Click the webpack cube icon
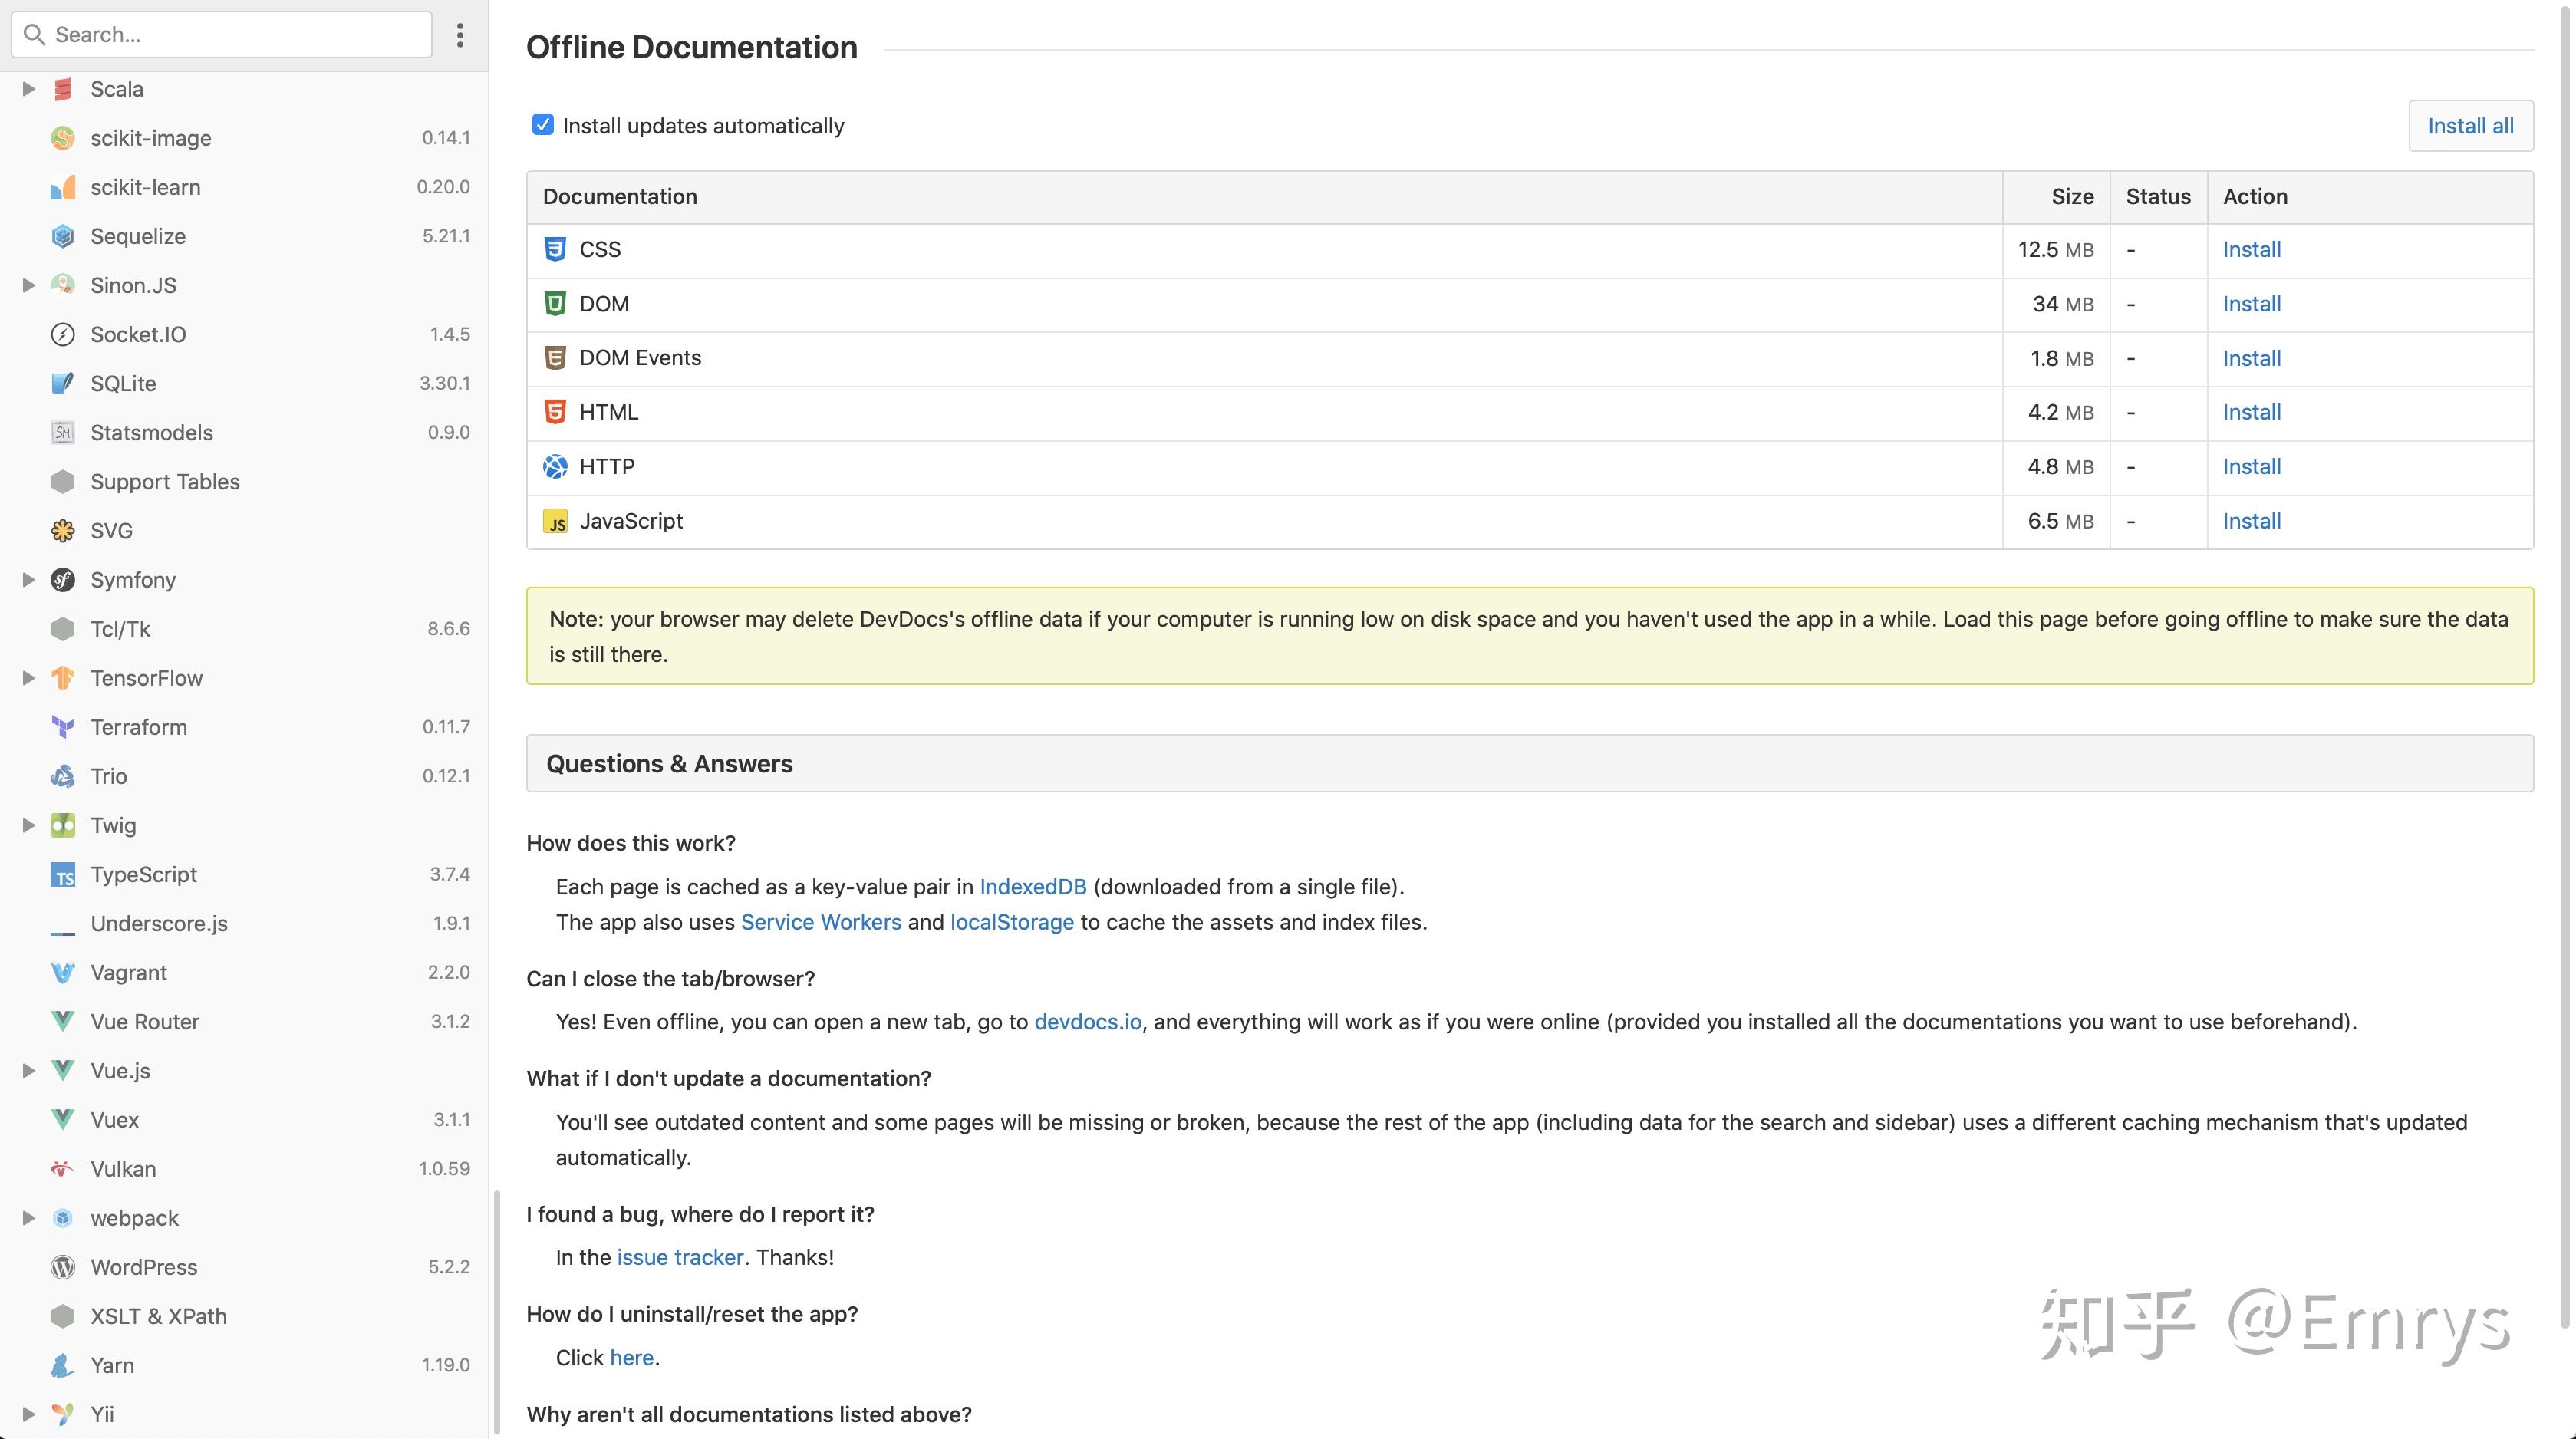Image resolution: width=2576 pixels, height=1439 pixels. [x=62, y=1217]
